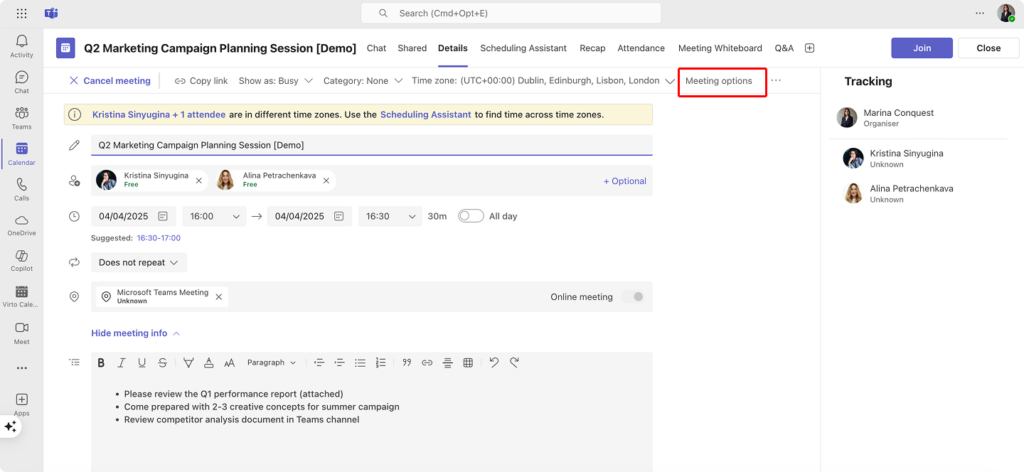Toggle the Online meeting switch
The height and width of the screenshot is (472, 1024).
(633, 297)
